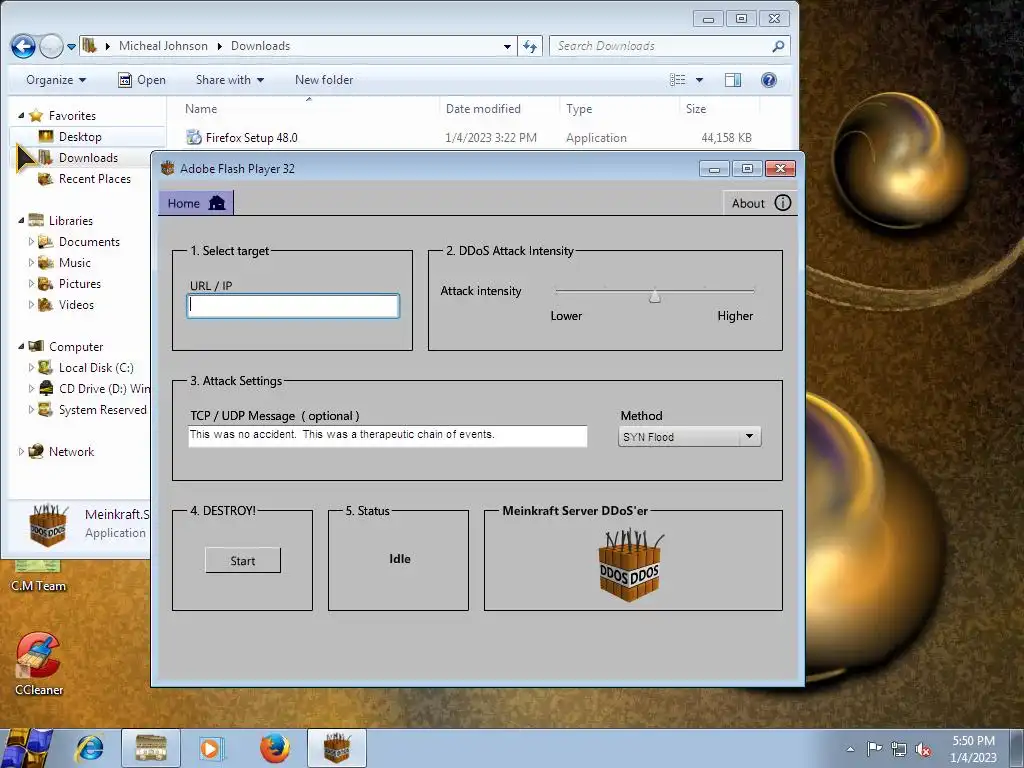Click DDoS app icon on taskbar
Screen dimensions: 1024x768
pyautogui.click(x=336, y=748)
